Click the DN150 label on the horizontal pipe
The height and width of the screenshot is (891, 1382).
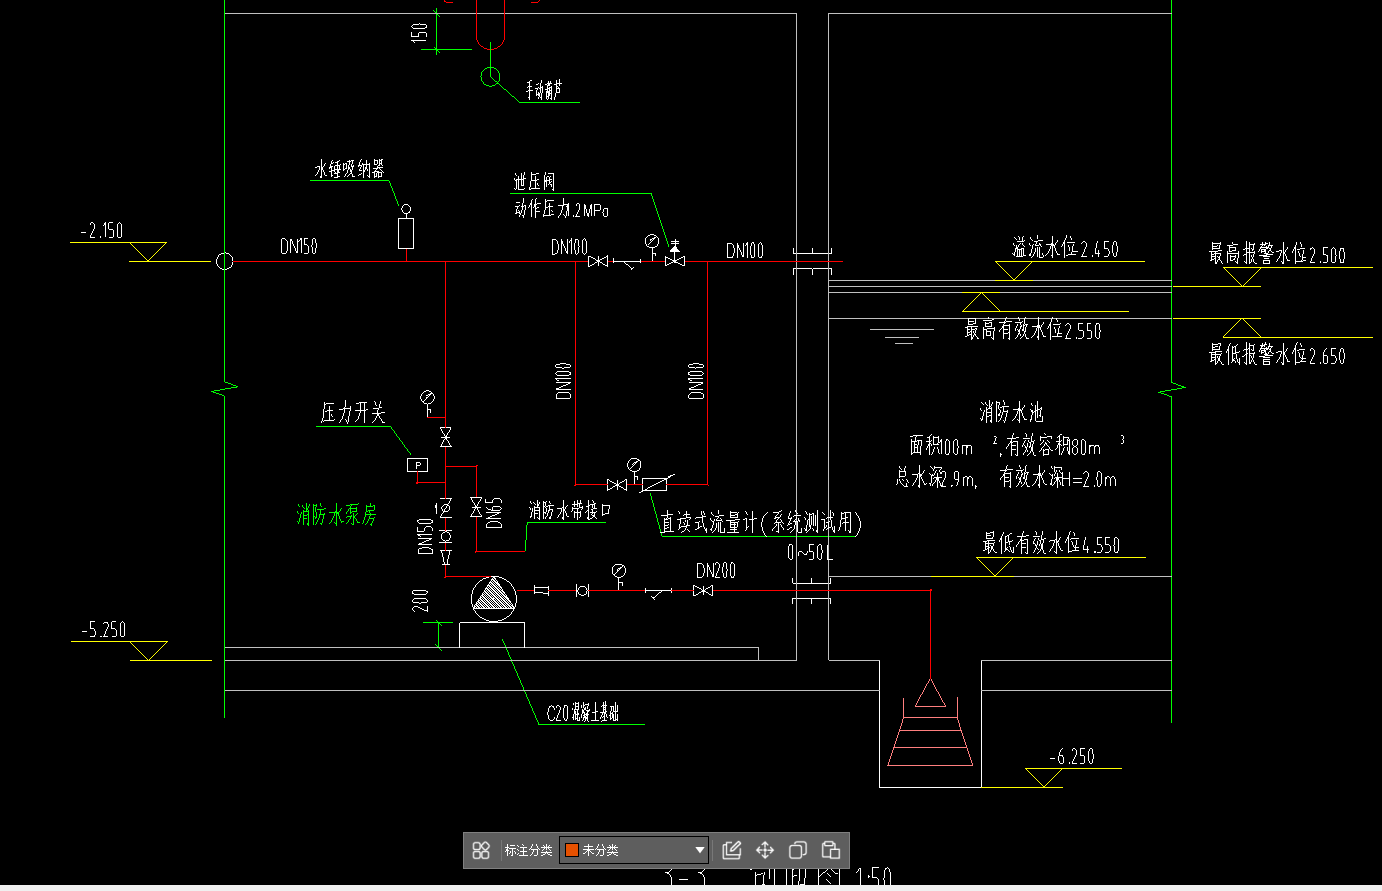click(x=299, y=246)
